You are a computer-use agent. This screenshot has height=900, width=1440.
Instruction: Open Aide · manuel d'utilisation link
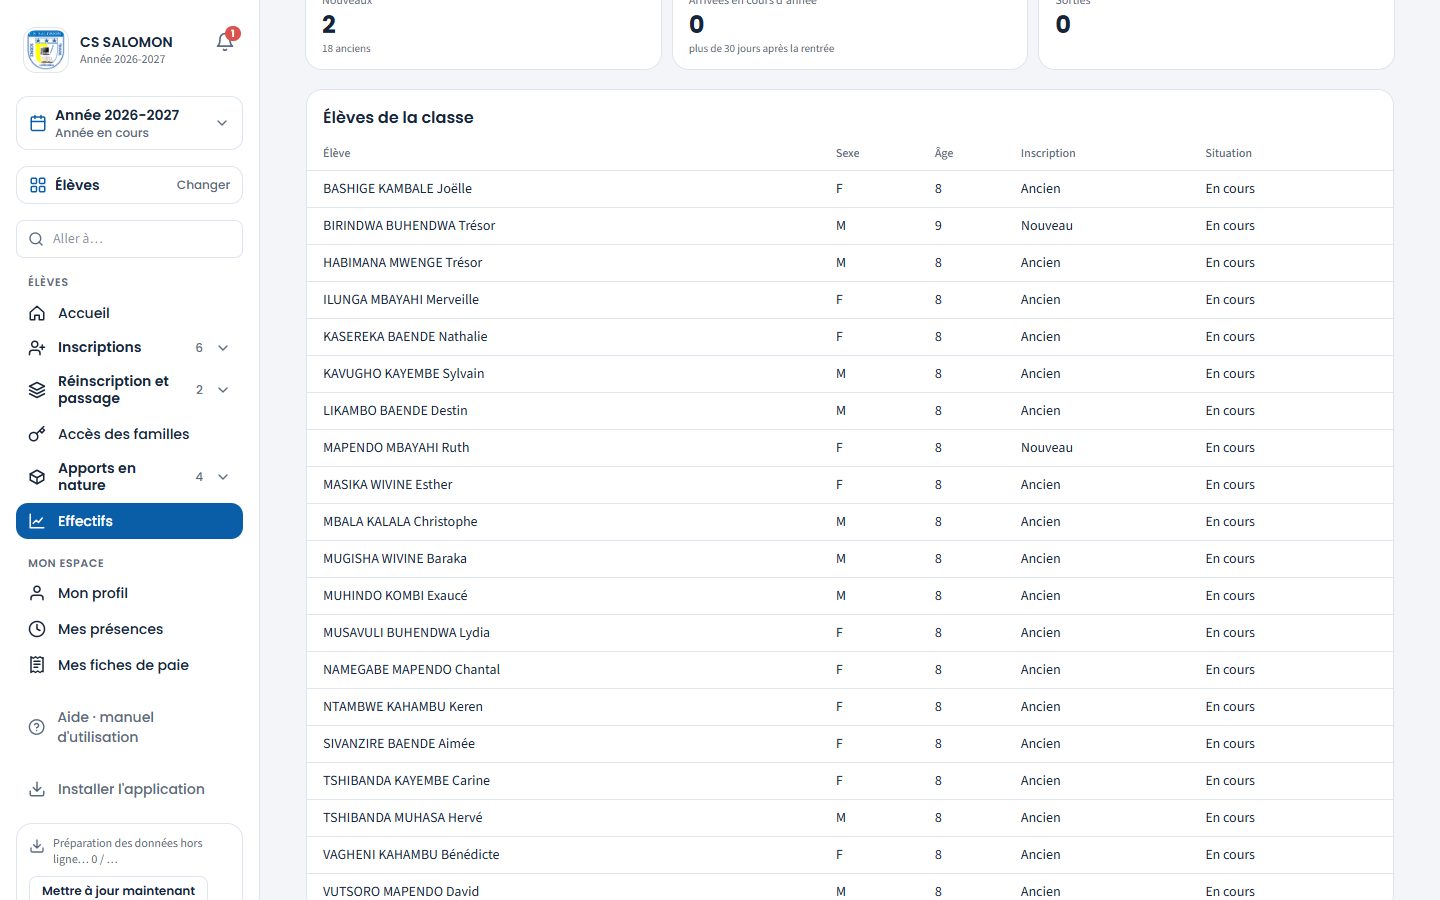[129, 727]
